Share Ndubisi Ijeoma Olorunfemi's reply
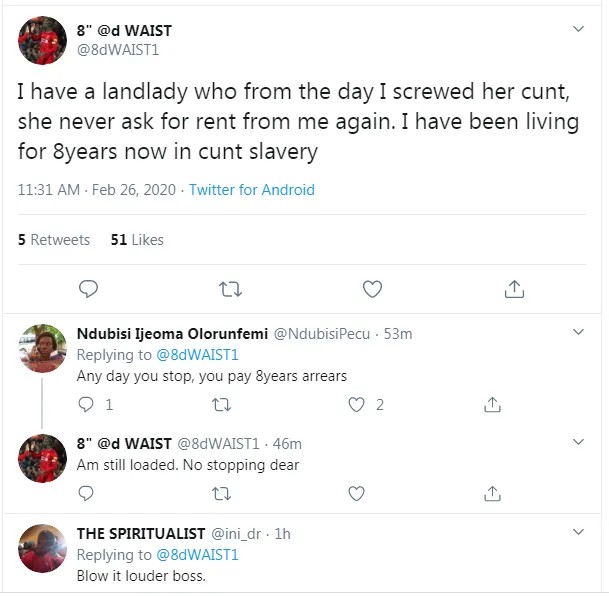Screen dimensions: 609x596 tap(492, 405)
